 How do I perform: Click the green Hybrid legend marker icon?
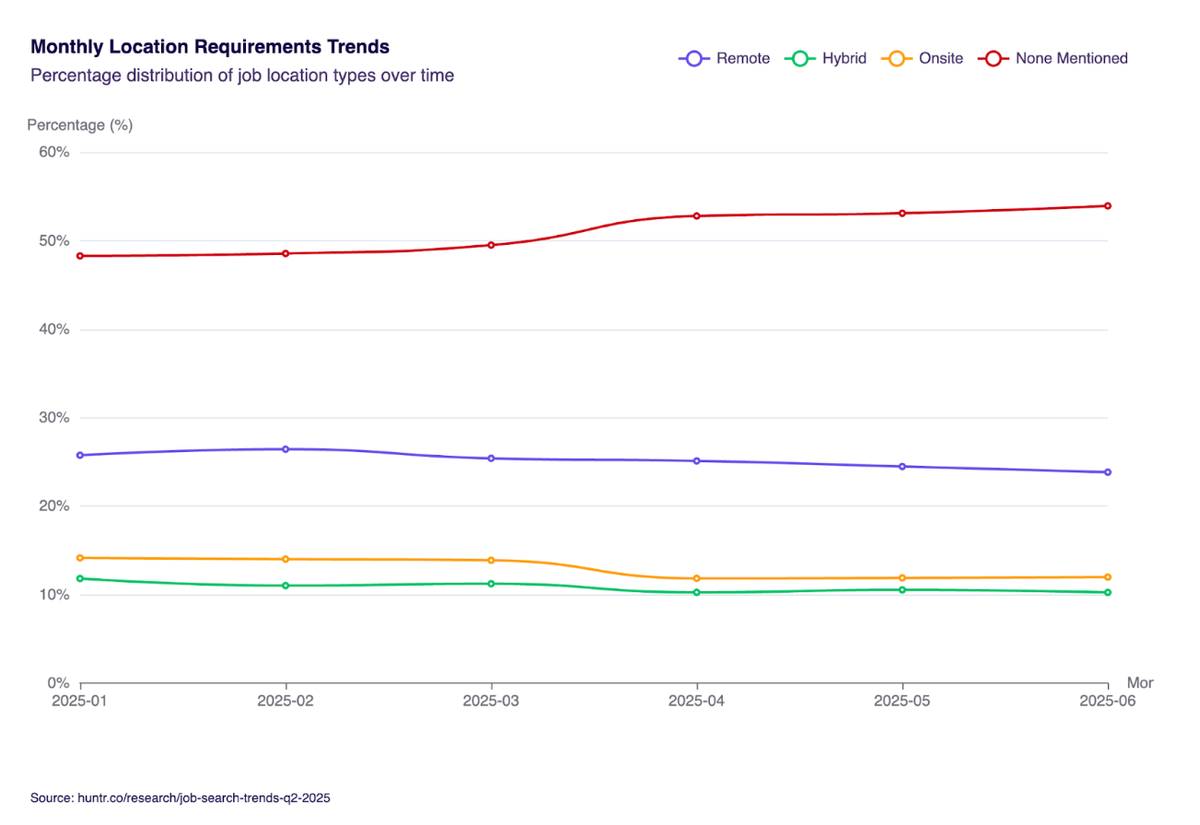pos(798,58)
